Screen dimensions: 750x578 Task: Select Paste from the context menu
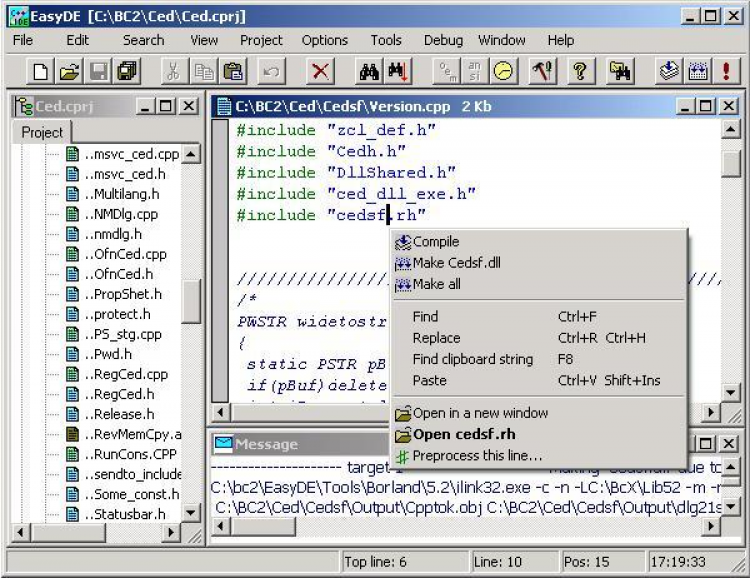coord(540,381)
